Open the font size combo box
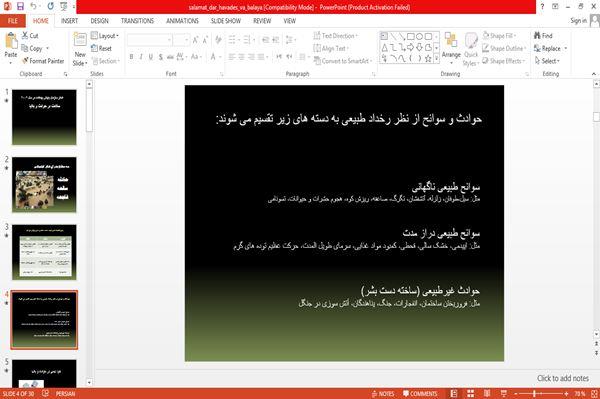600x399 pixels. [x=181, y=40]
